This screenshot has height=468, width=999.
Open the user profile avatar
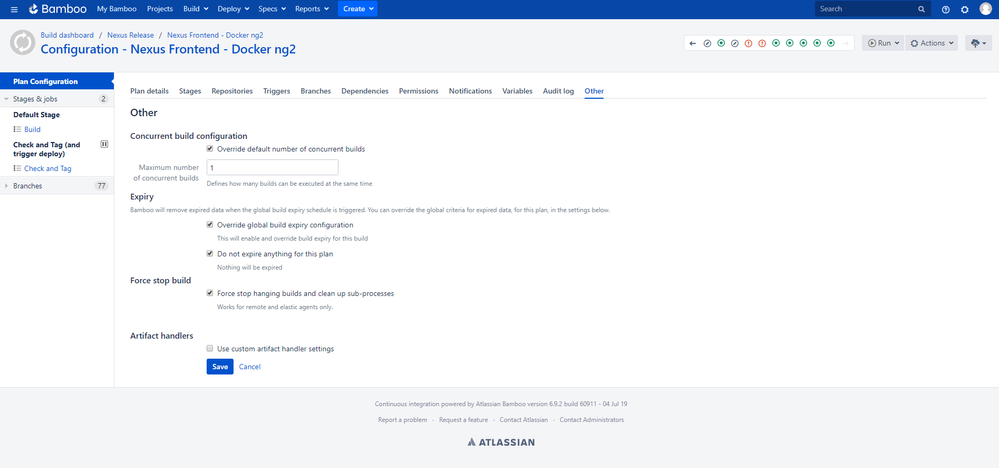986,9
